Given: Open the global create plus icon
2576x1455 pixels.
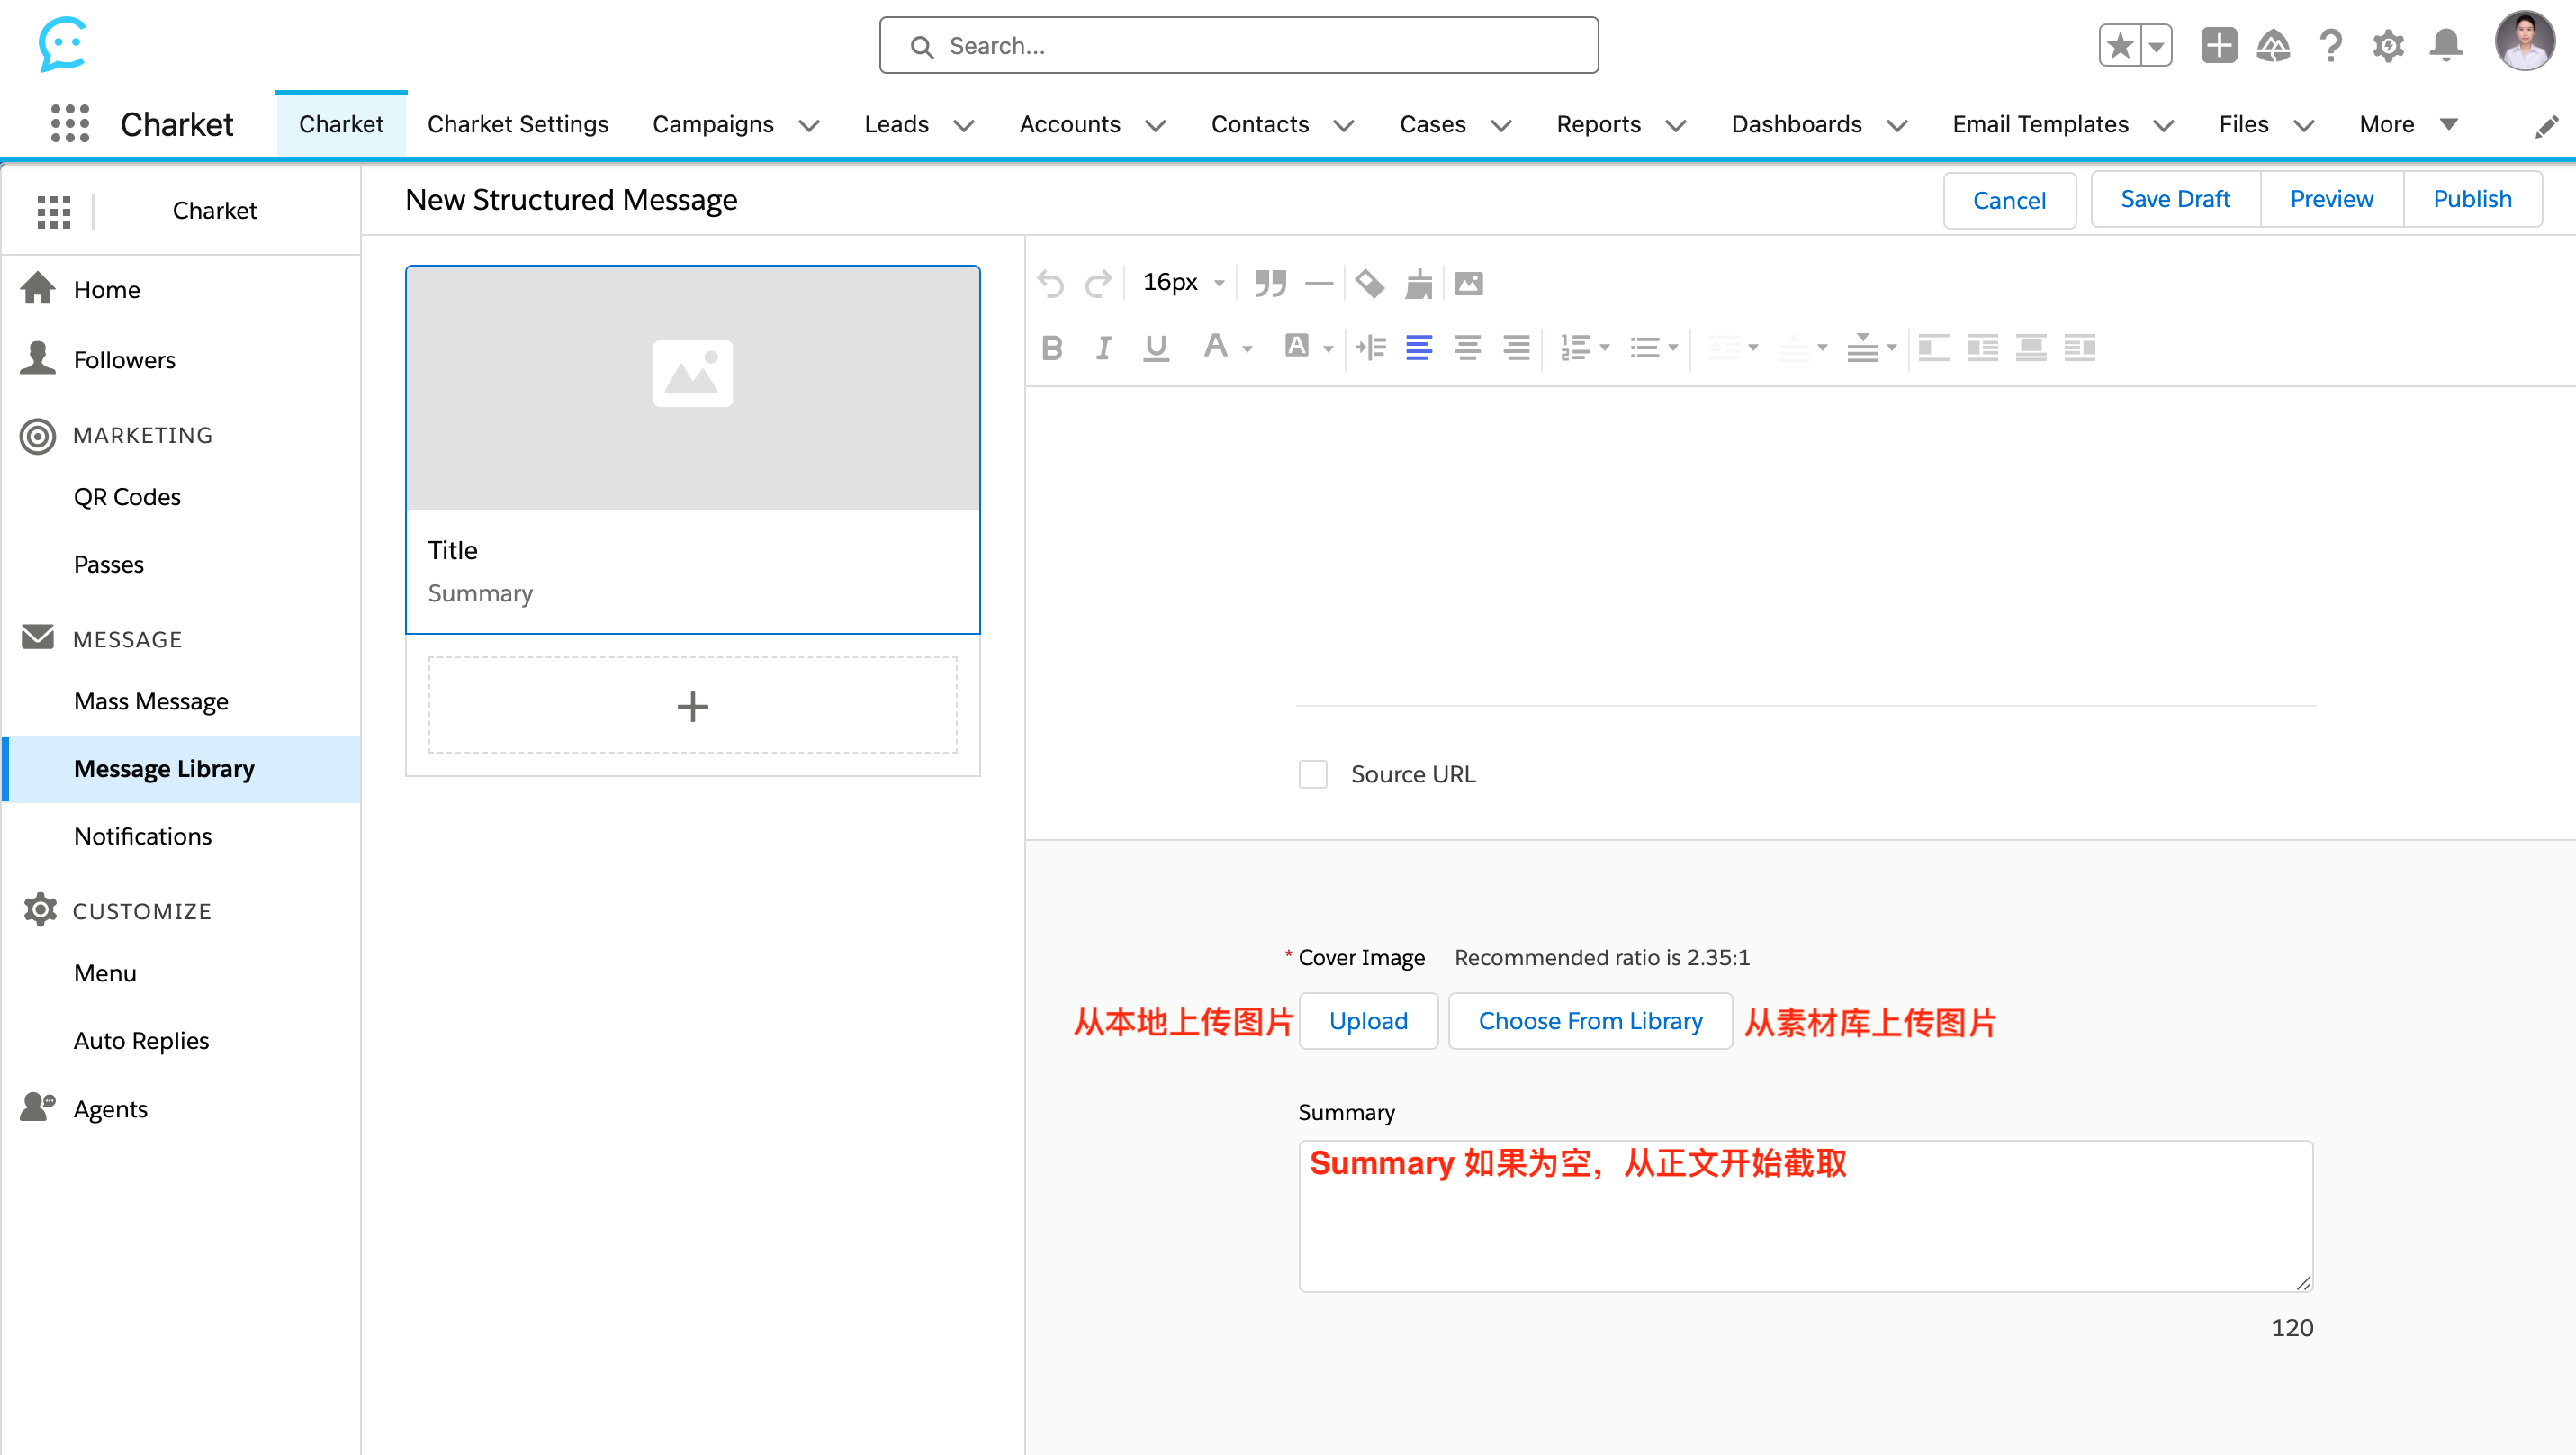Looking at the screenshot, I should pyautogui.click(x=2218, y=45).
